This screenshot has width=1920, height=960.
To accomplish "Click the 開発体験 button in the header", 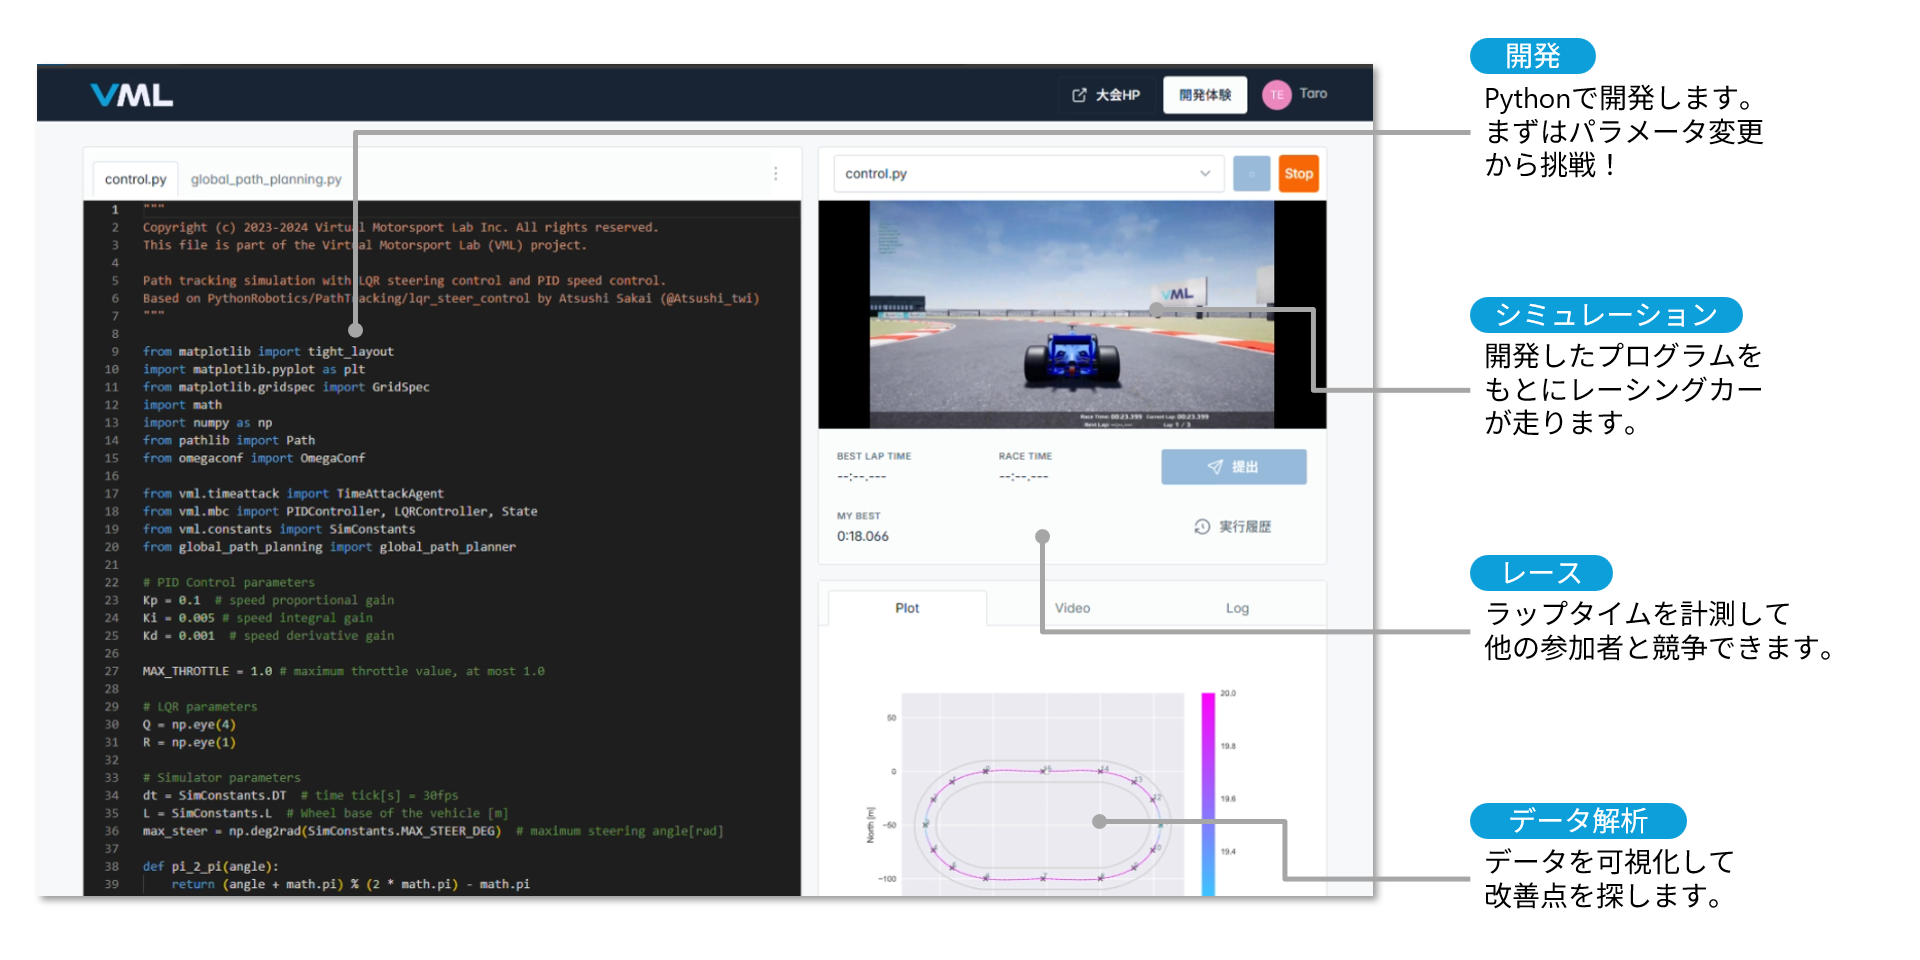I will [x=1204, y=95].
